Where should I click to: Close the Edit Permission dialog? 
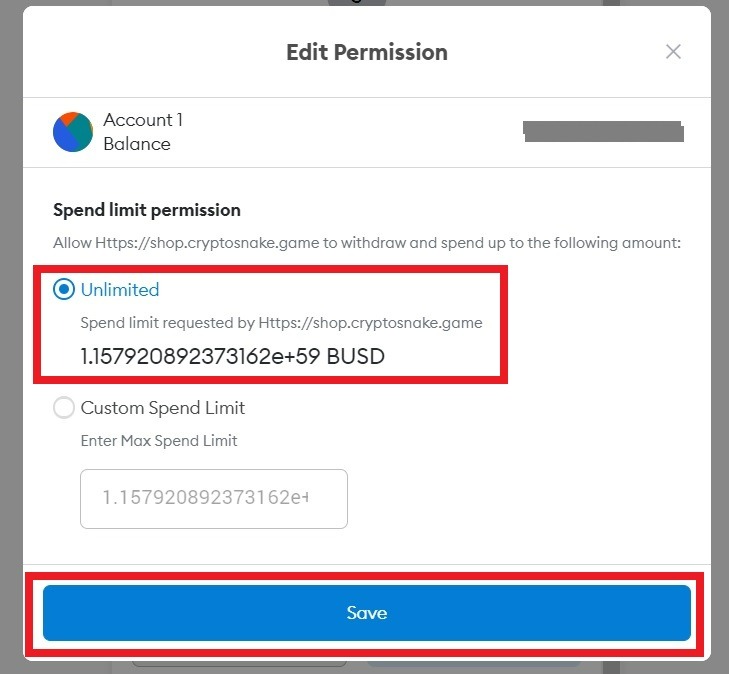click(x=673, y=52)
